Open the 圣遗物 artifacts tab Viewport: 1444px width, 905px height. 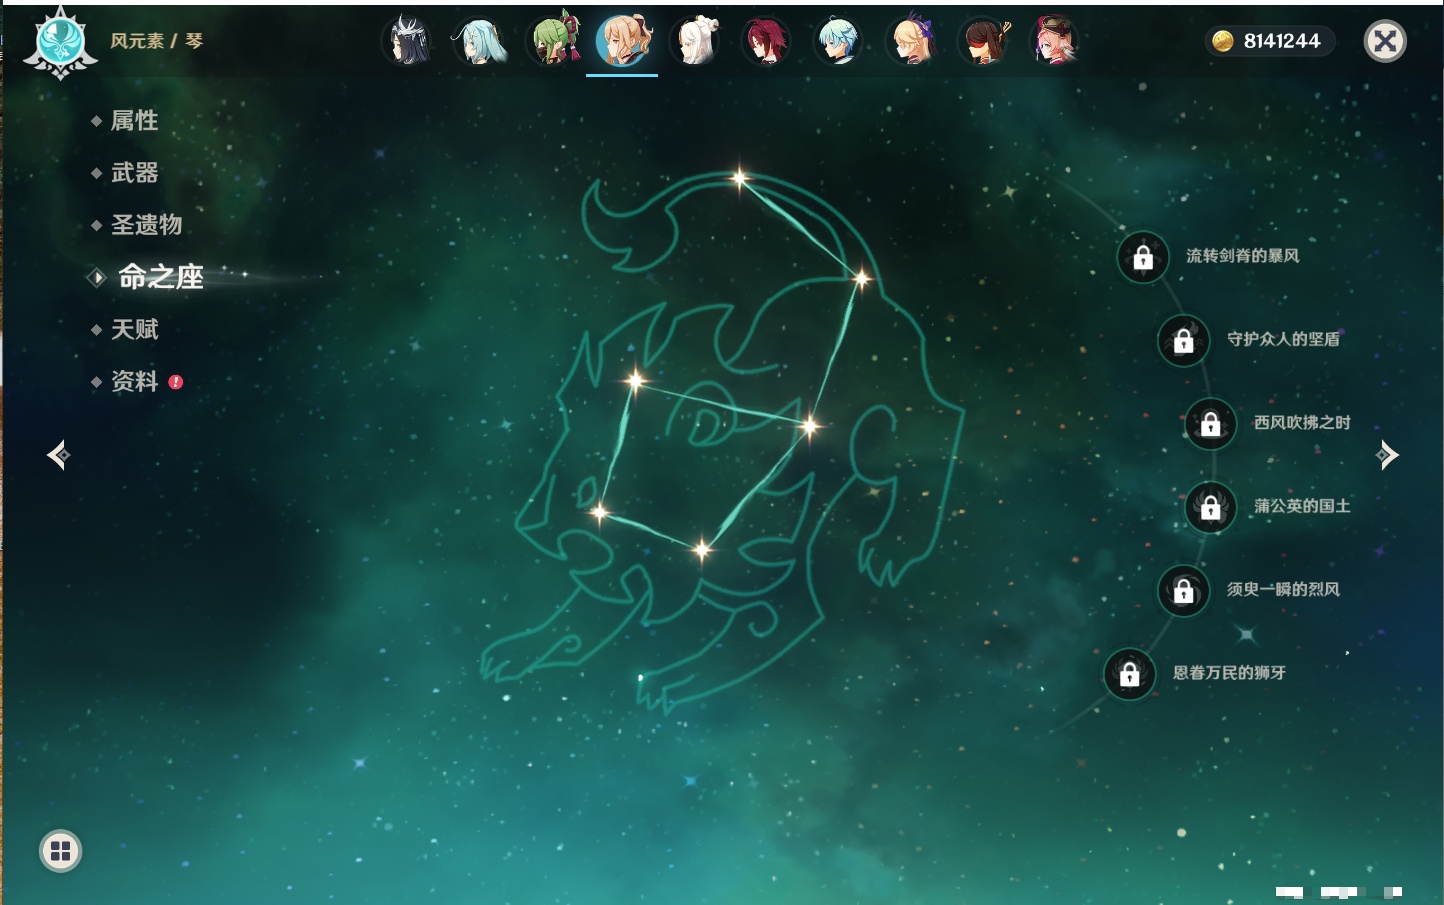146,225
